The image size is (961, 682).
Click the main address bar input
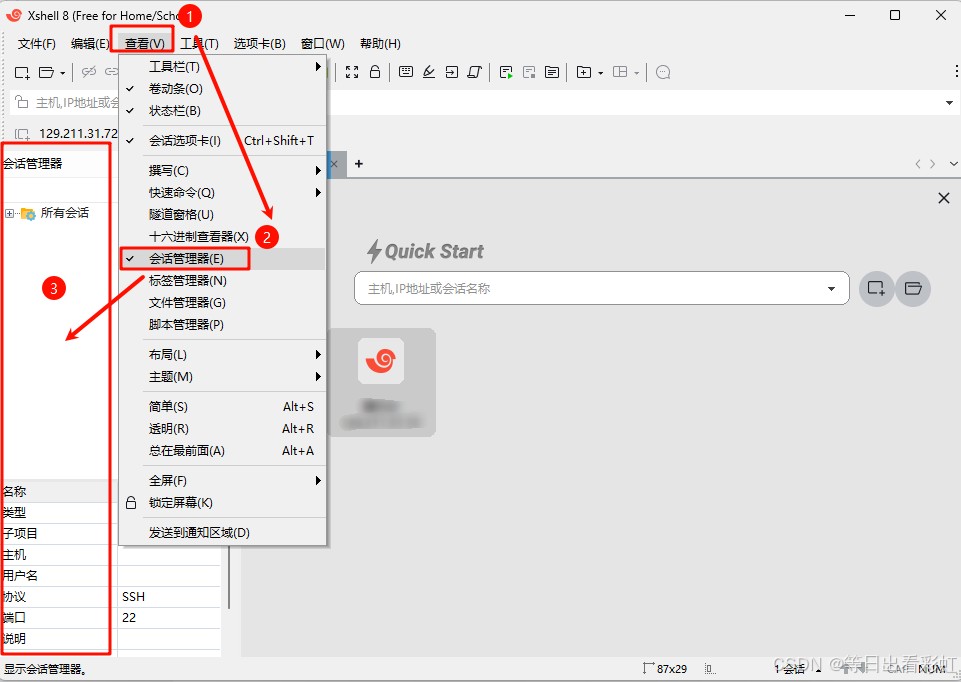pos(484,102)
